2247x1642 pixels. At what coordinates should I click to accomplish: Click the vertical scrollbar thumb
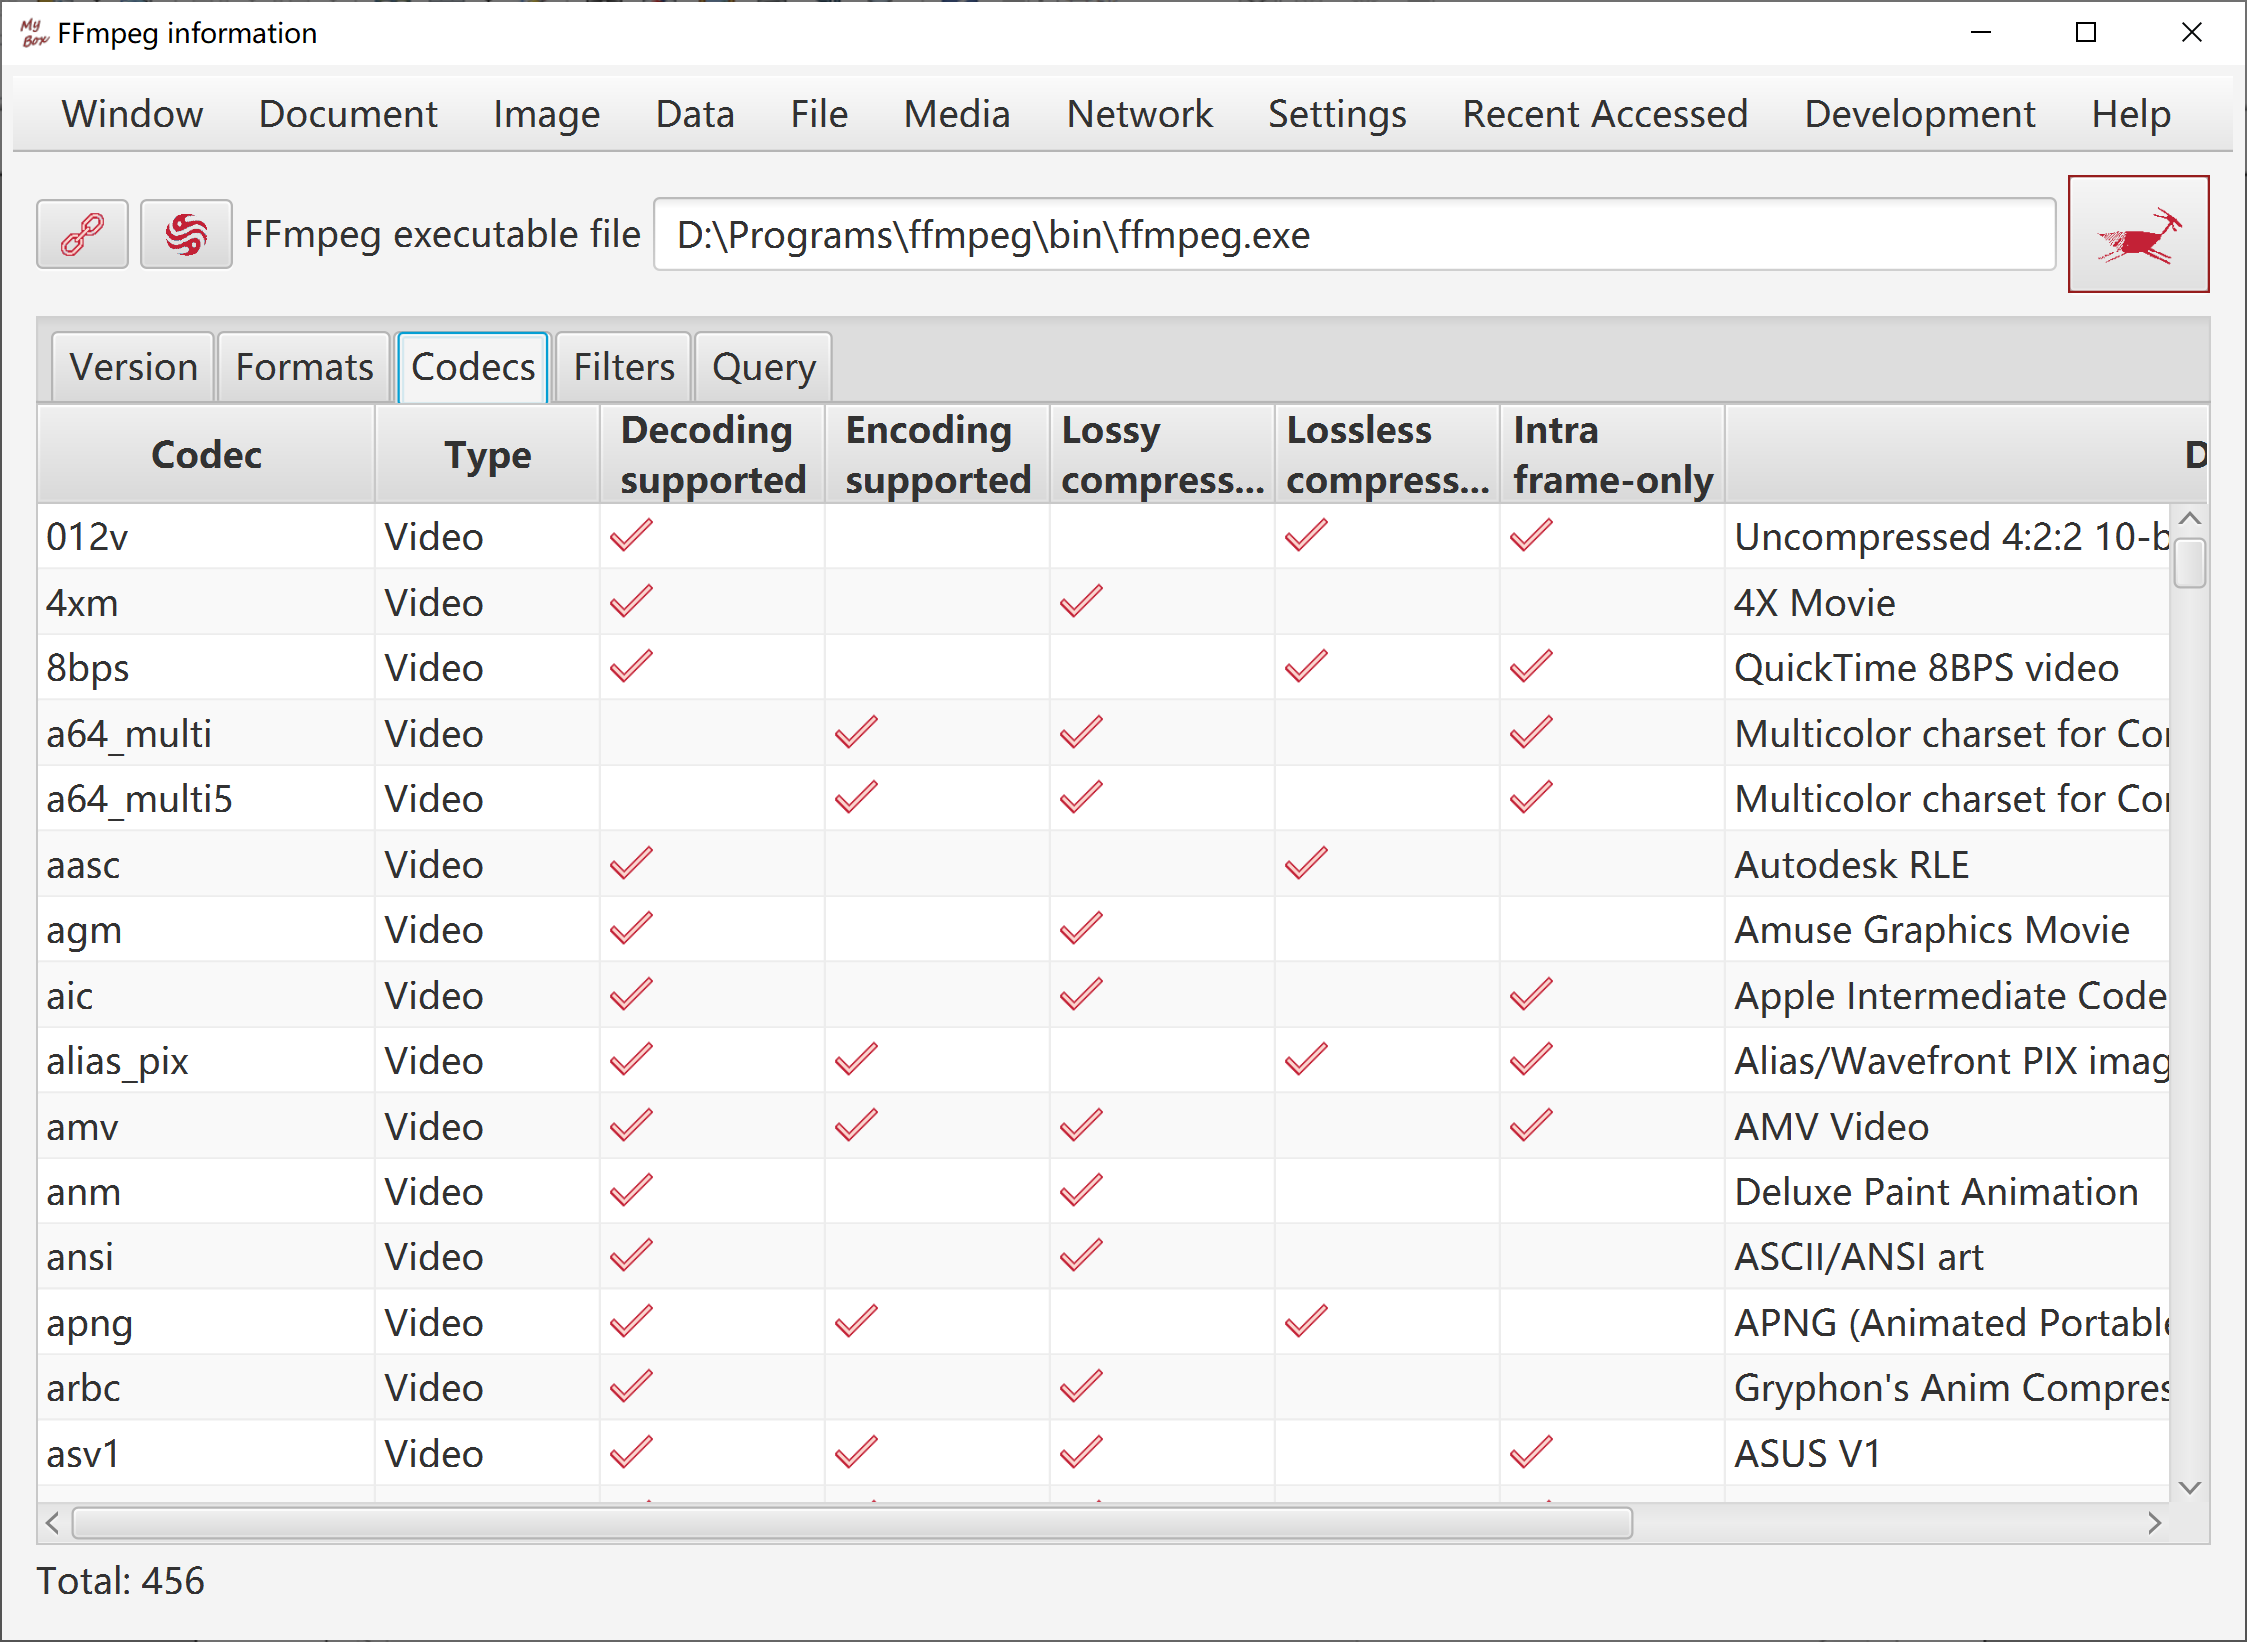(2190, 563)
